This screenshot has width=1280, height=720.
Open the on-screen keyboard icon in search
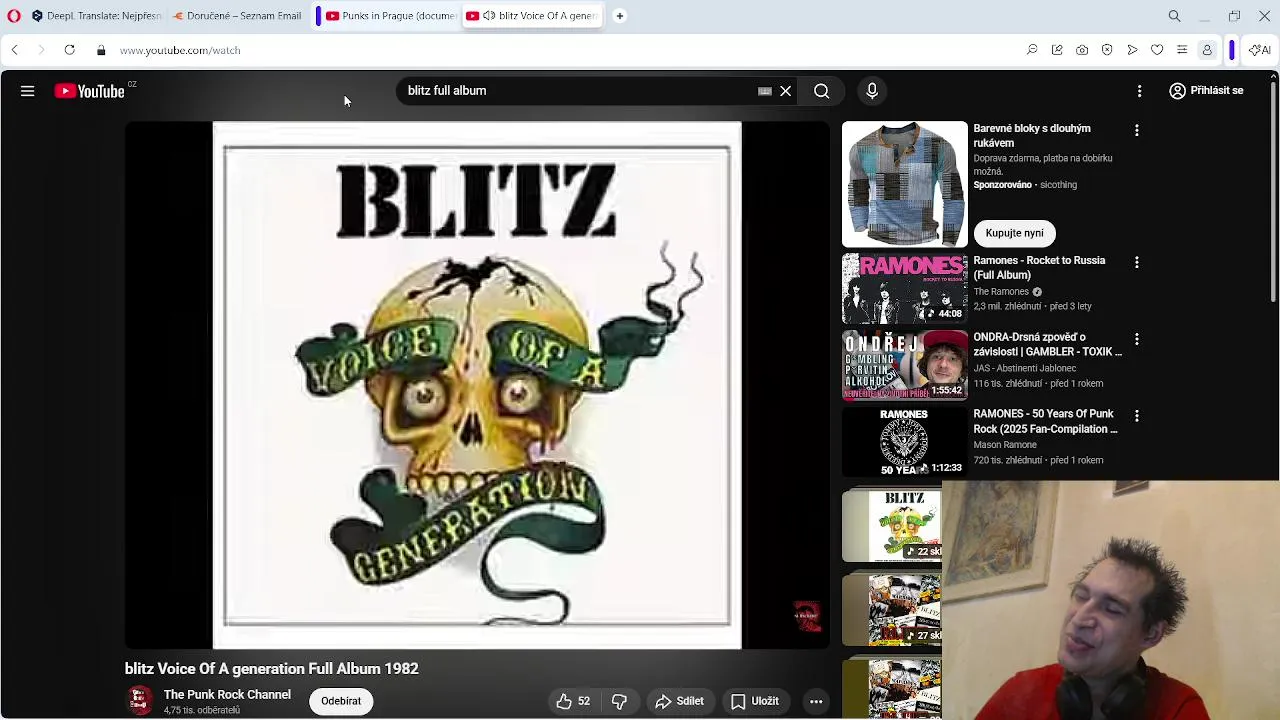tap(765, 91)
